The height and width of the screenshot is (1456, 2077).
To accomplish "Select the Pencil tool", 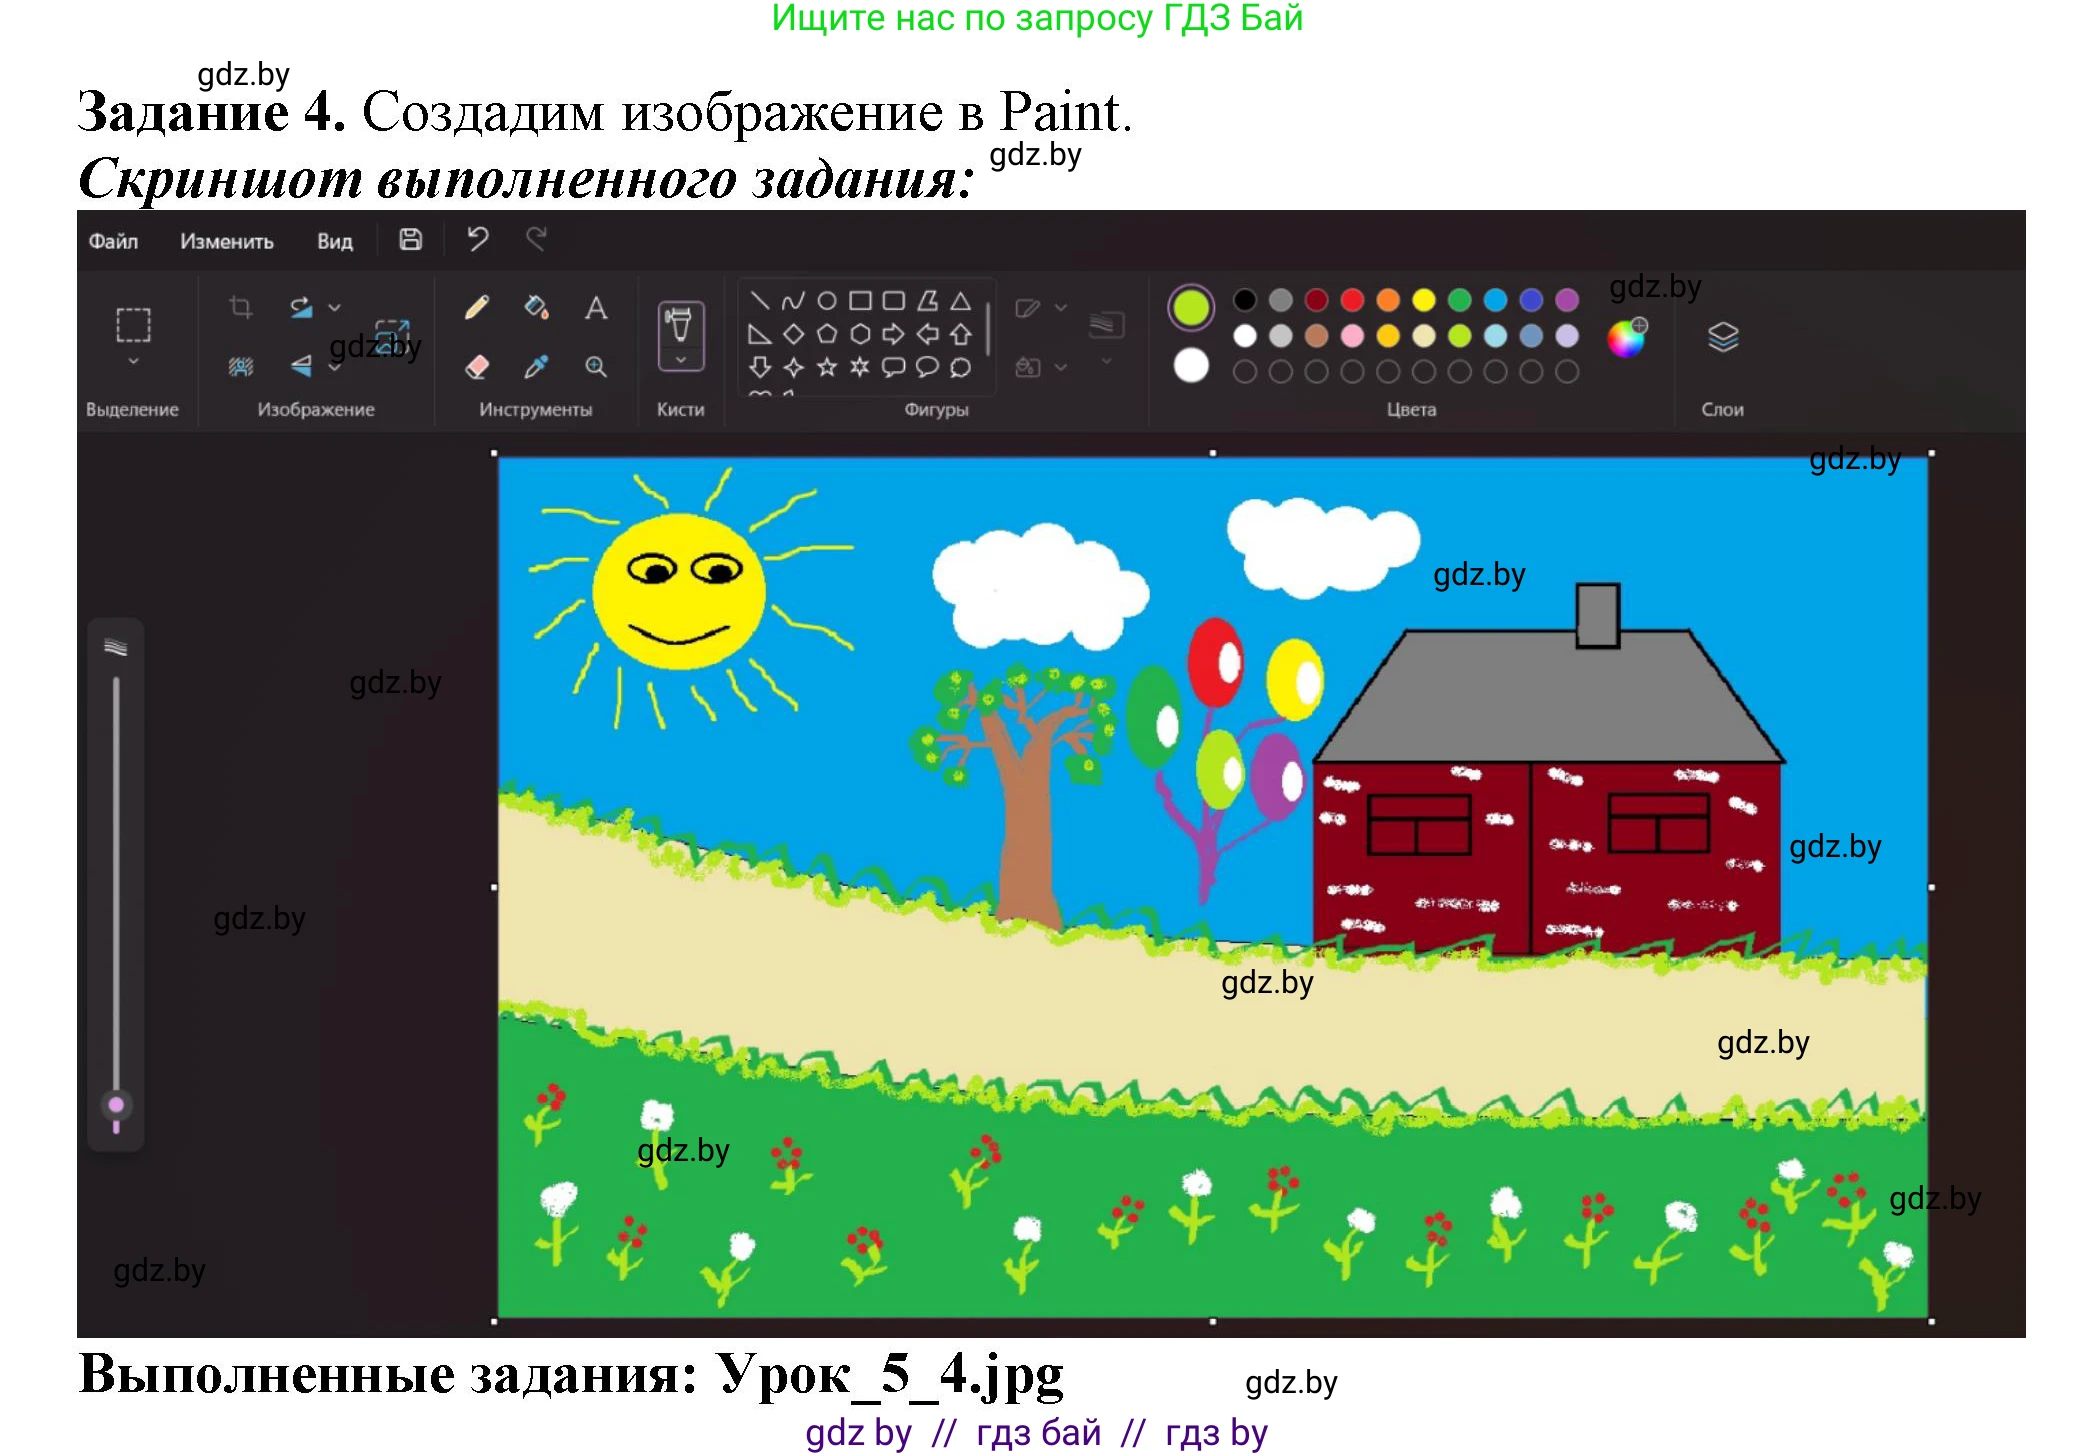I will 477,307.
